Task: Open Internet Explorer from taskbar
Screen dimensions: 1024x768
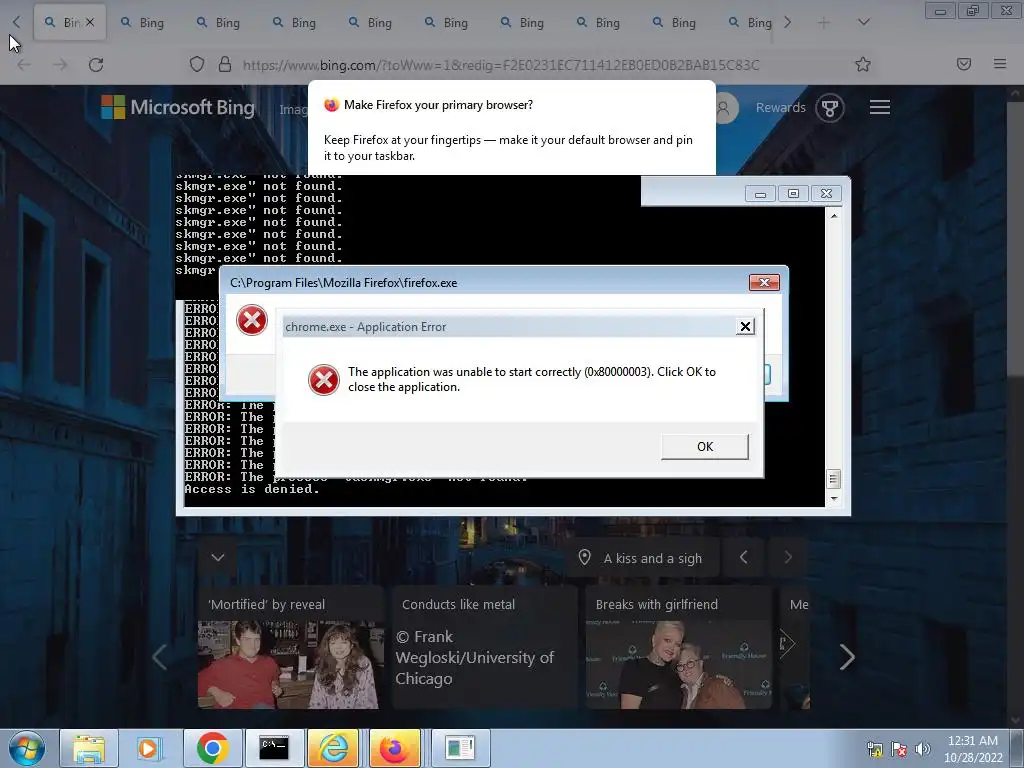Action: point(333,748)
